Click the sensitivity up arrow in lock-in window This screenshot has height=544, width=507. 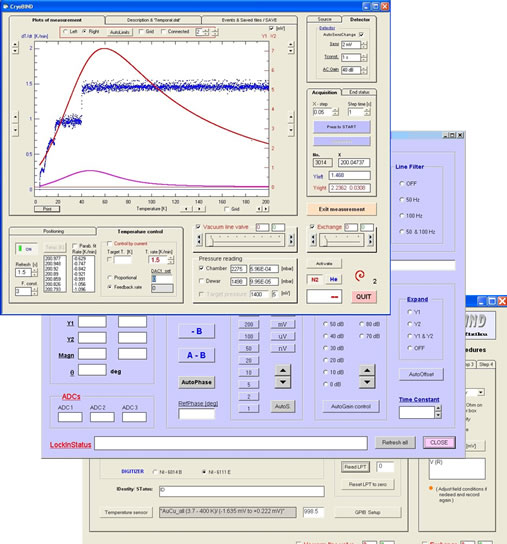pyautogui.click(x=283, y=371)
